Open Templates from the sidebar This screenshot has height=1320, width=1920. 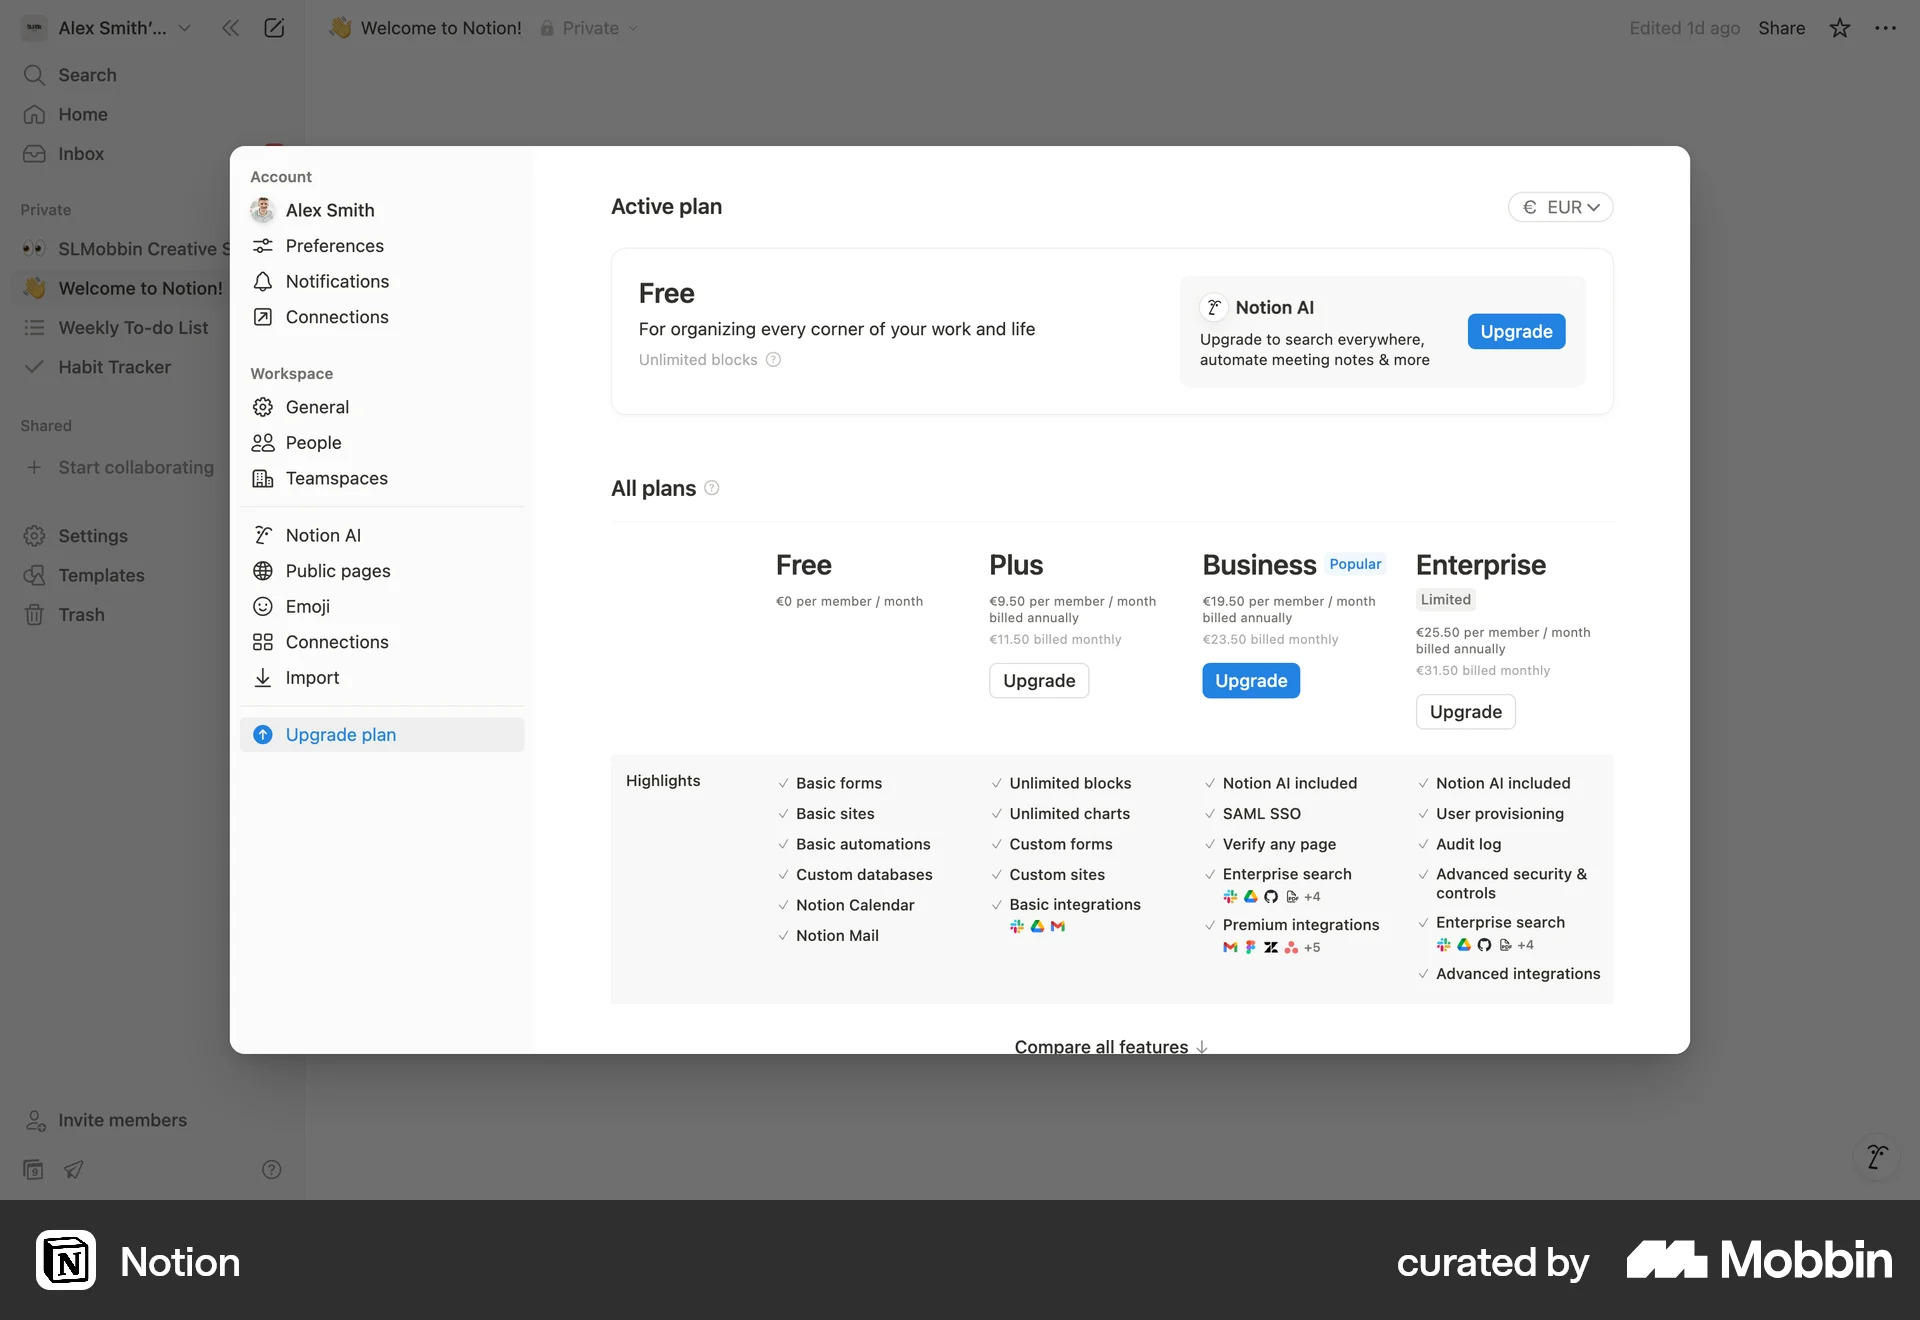tap(100, 575)
